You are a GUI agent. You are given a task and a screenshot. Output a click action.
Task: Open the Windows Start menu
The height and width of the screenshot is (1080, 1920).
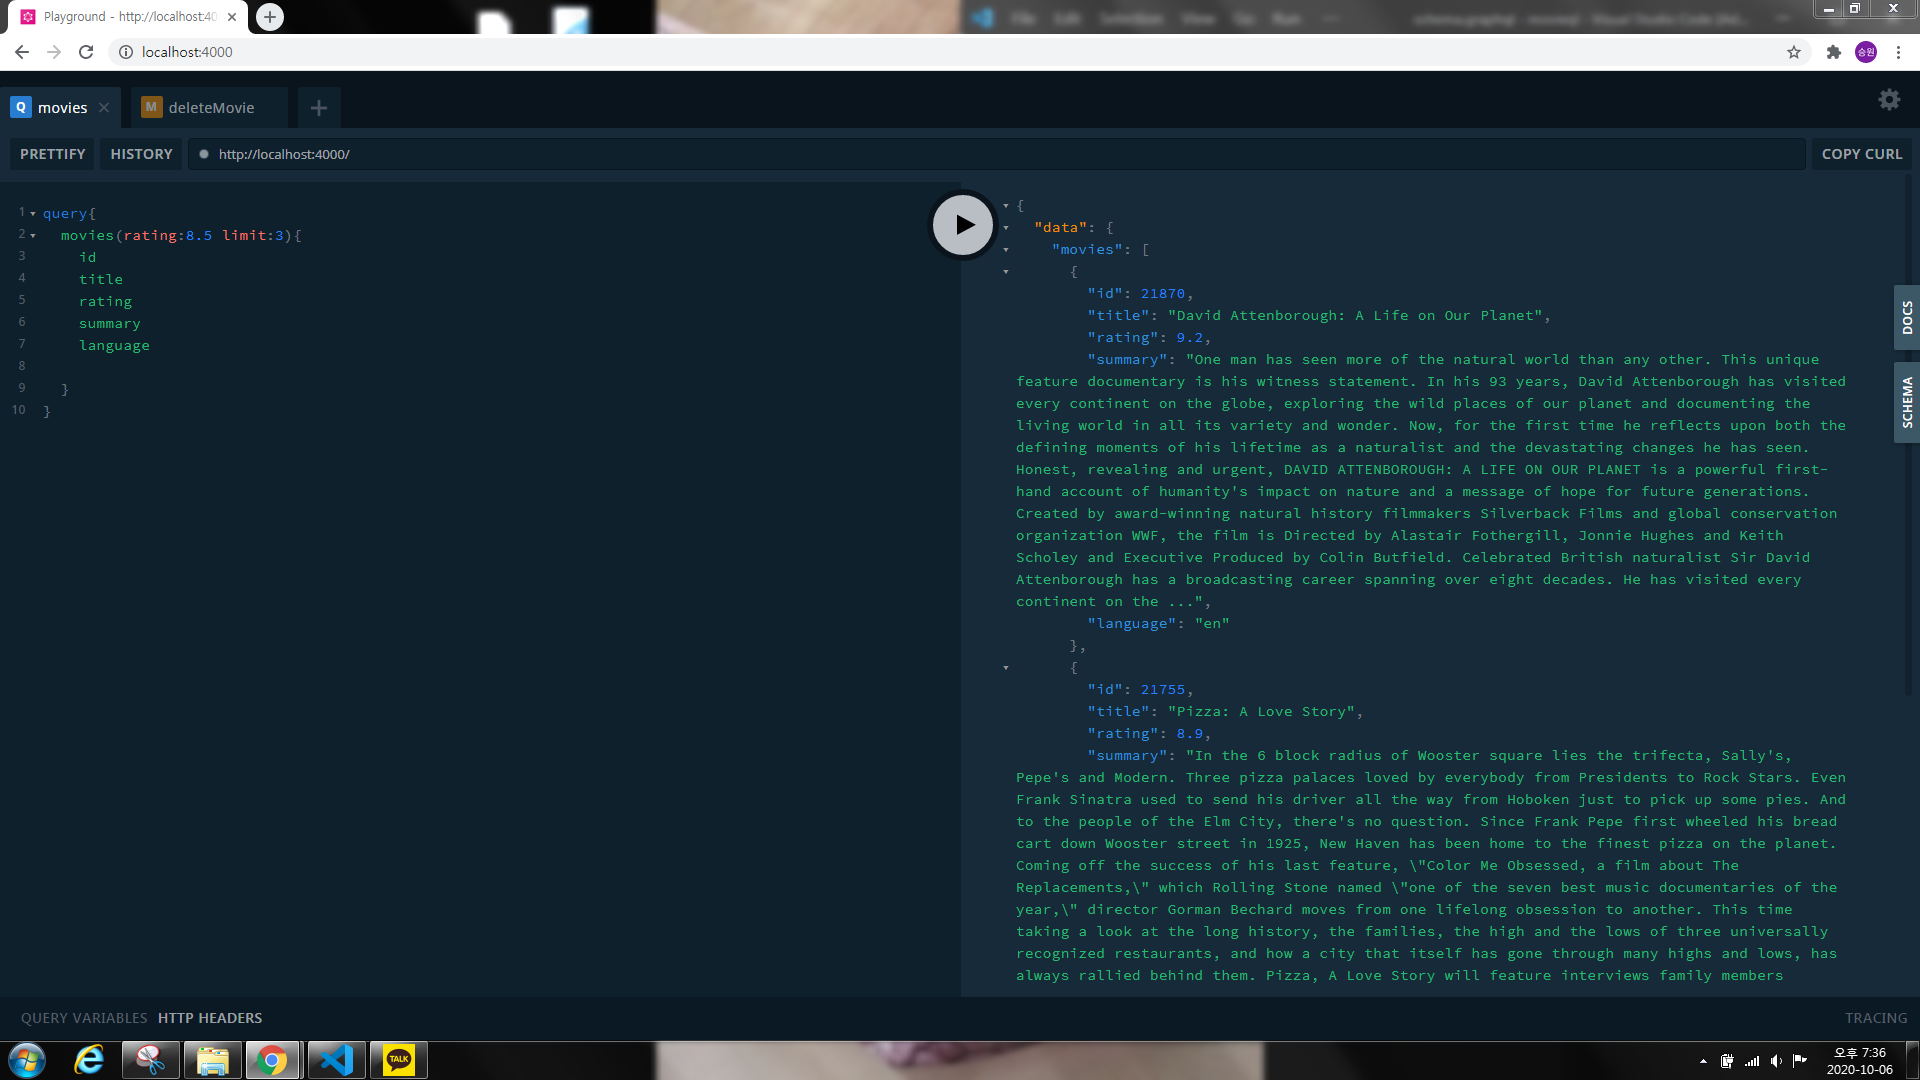click(x=27, y=1060)
